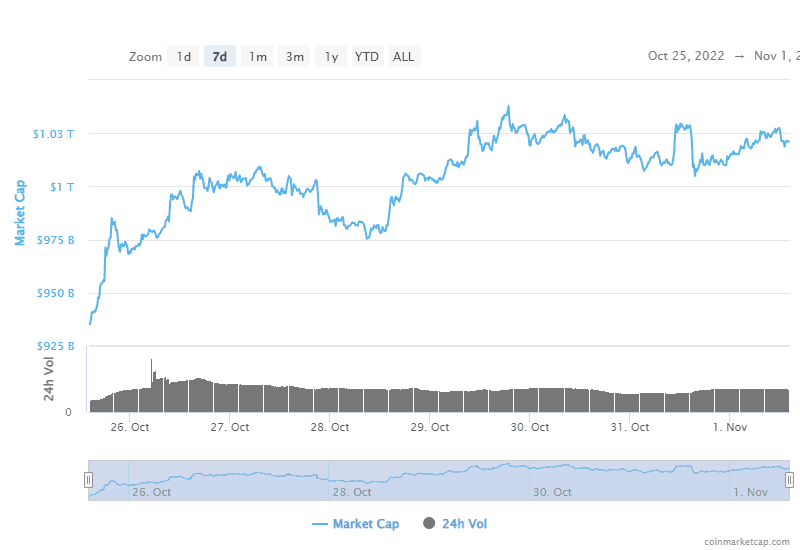Image resolution: width=800 pixels, height=550 pixels.
Task: Click the Market Cap y-axis title
Action: (x=19, y=212)
